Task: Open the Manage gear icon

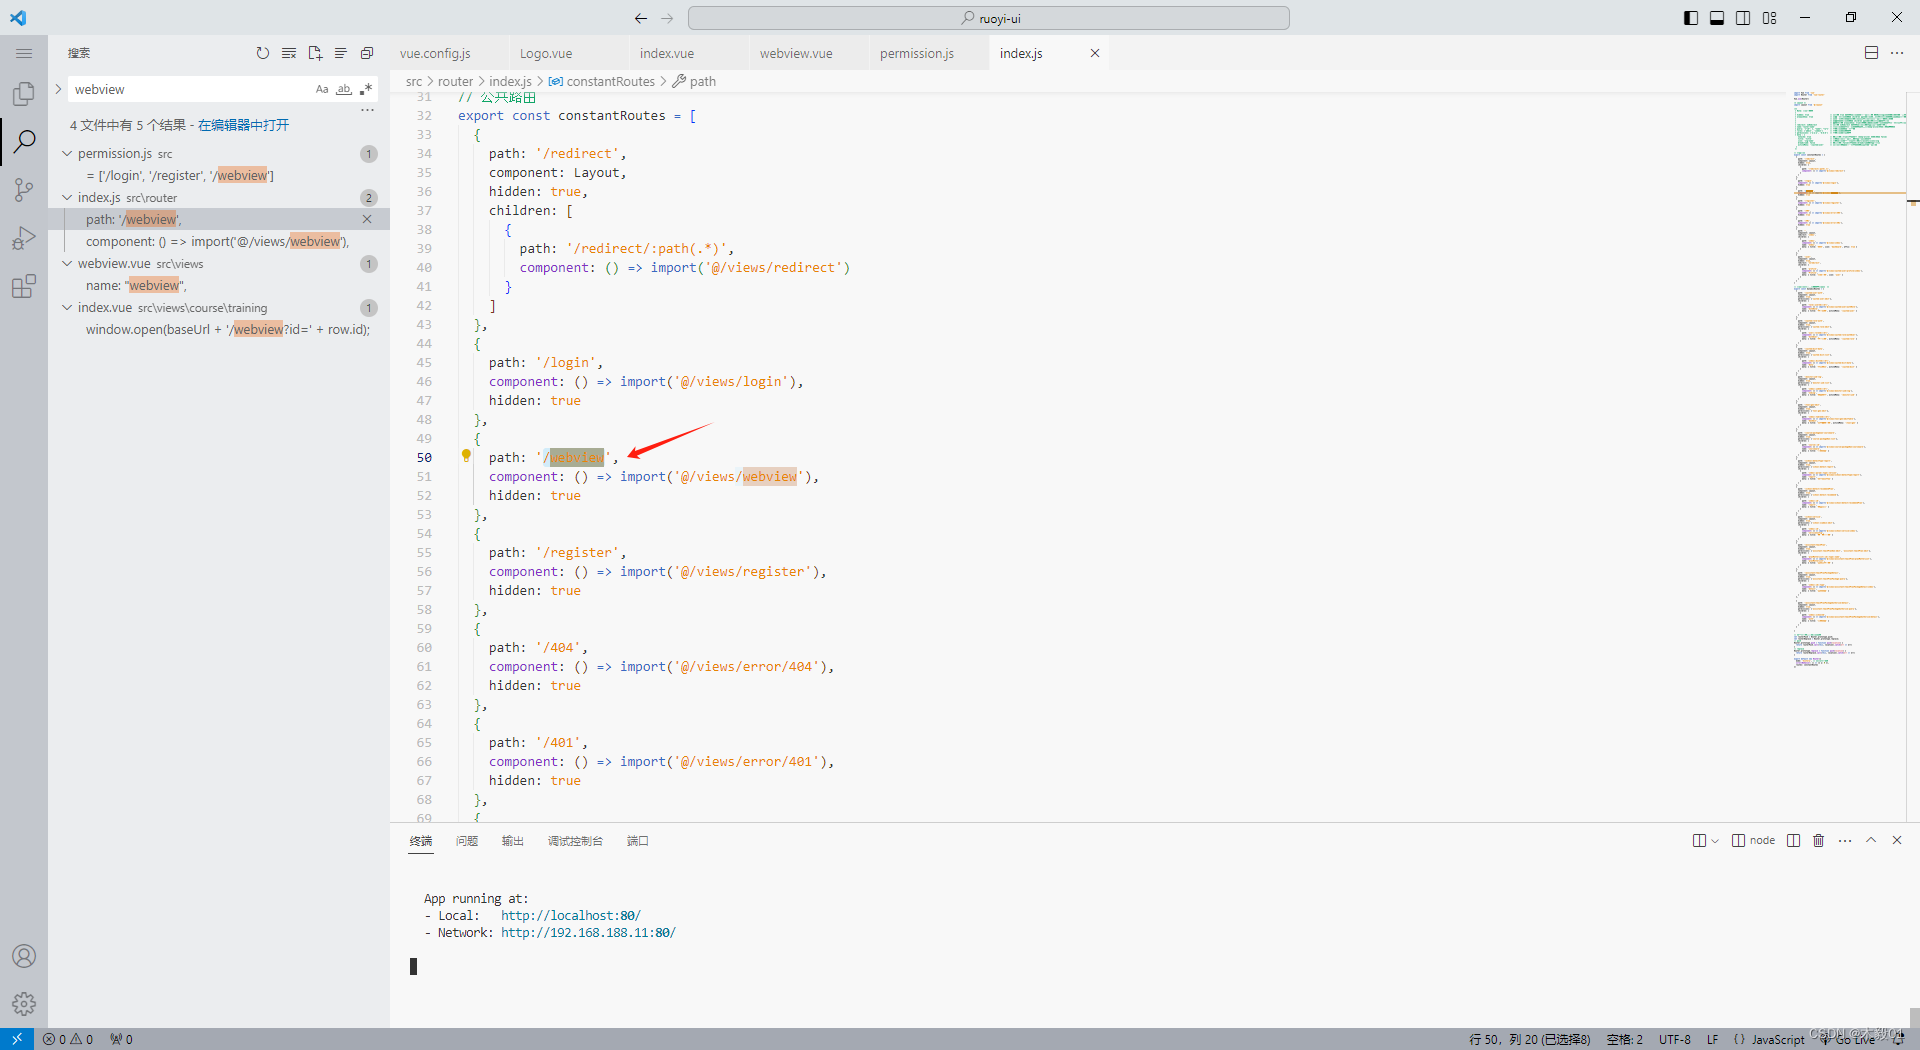Action: (24, 1004)
